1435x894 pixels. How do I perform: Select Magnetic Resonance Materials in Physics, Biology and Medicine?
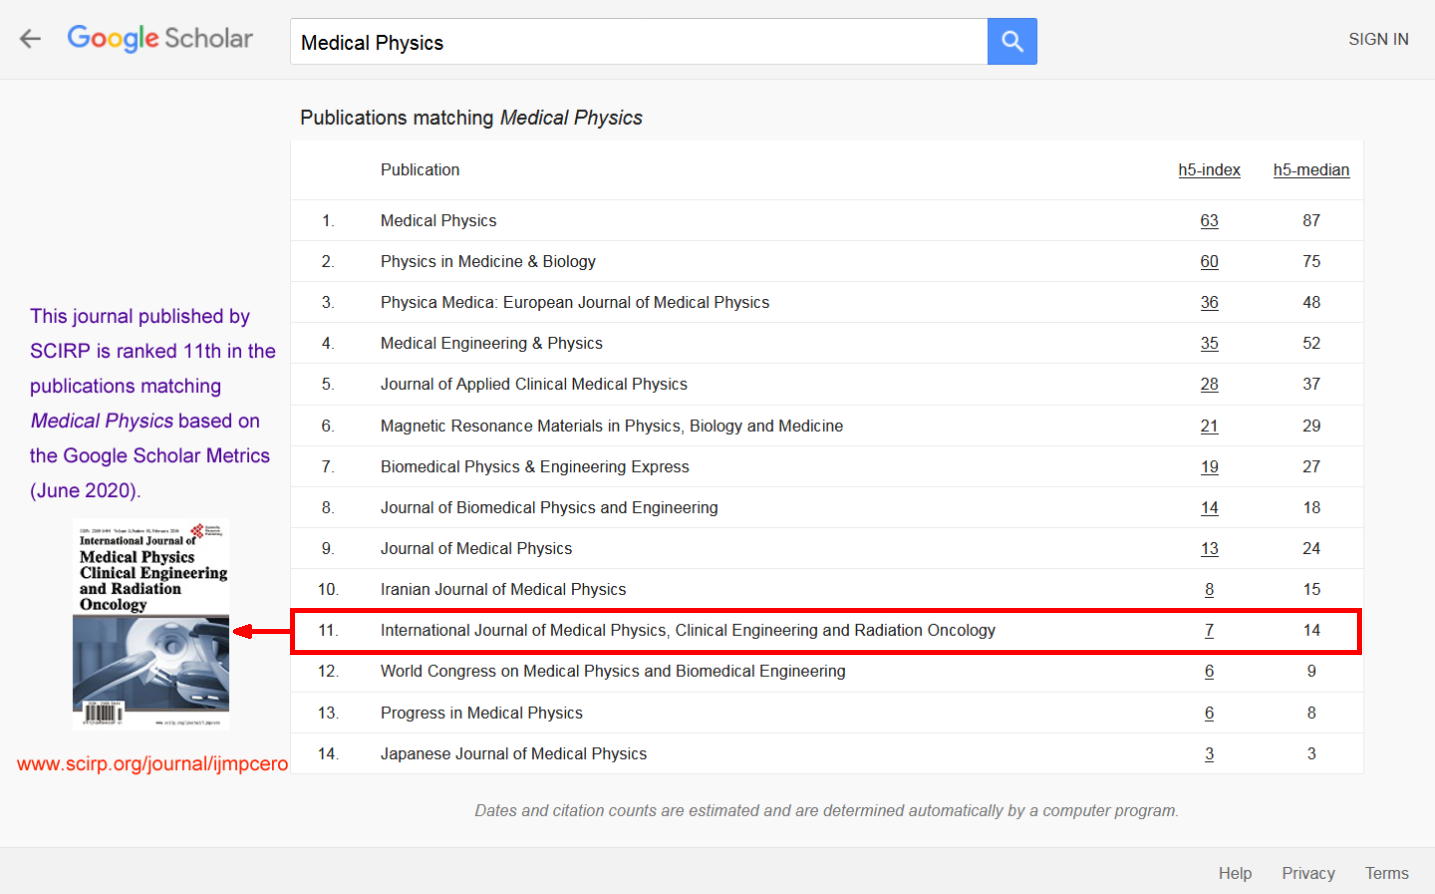[x=612, y=426]
